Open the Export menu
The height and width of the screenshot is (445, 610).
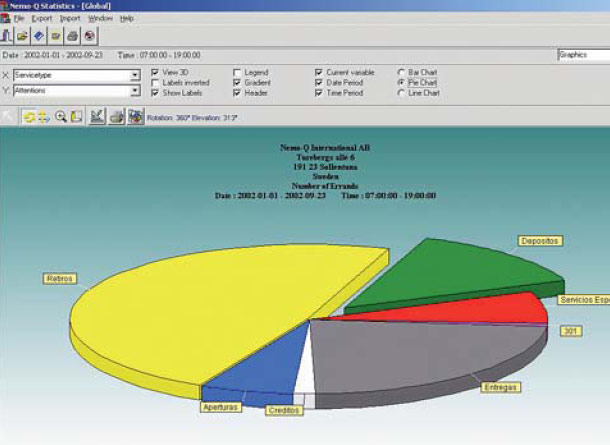click(41, 18)
